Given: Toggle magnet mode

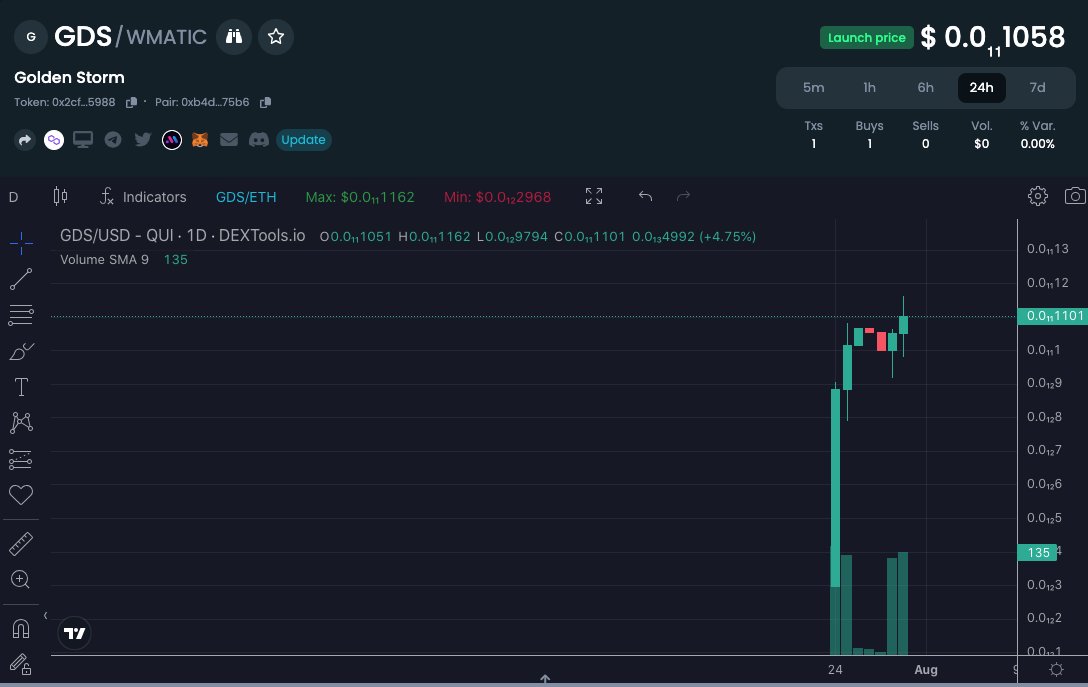Looking at the screenshot, I should coord(21,629).
